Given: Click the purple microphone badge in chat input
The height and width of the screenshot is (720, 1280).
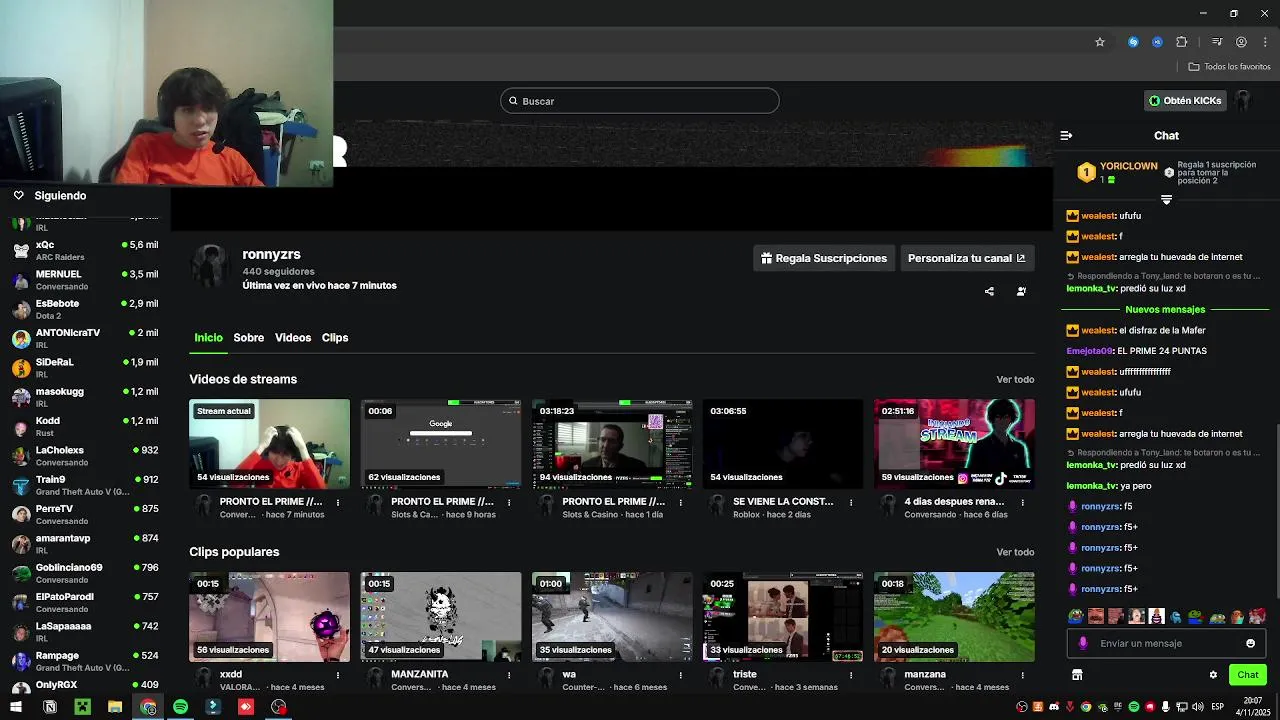Looking at the screenshot, I should click(1083, 643).
